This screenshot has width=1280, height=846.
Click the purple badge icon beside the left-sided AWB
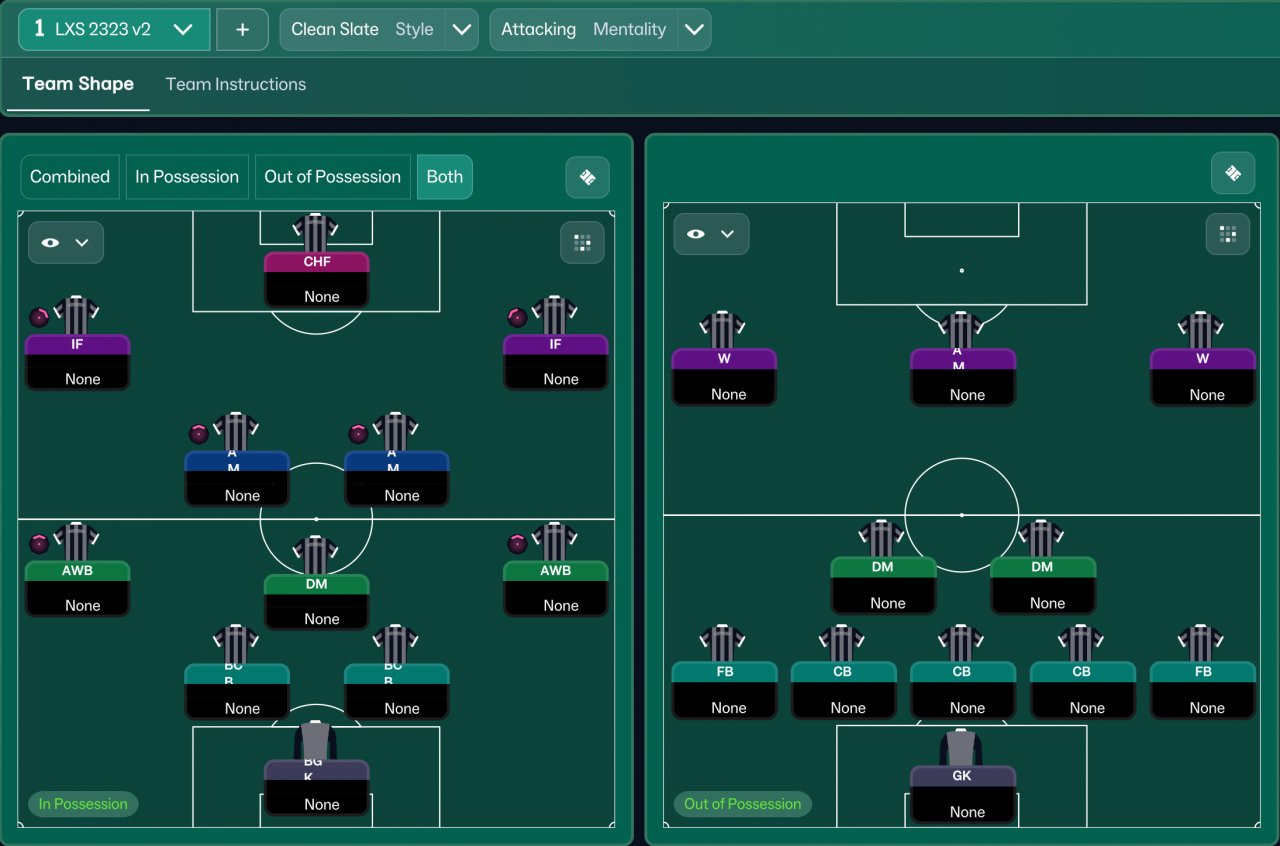click(x=39, y=543)
